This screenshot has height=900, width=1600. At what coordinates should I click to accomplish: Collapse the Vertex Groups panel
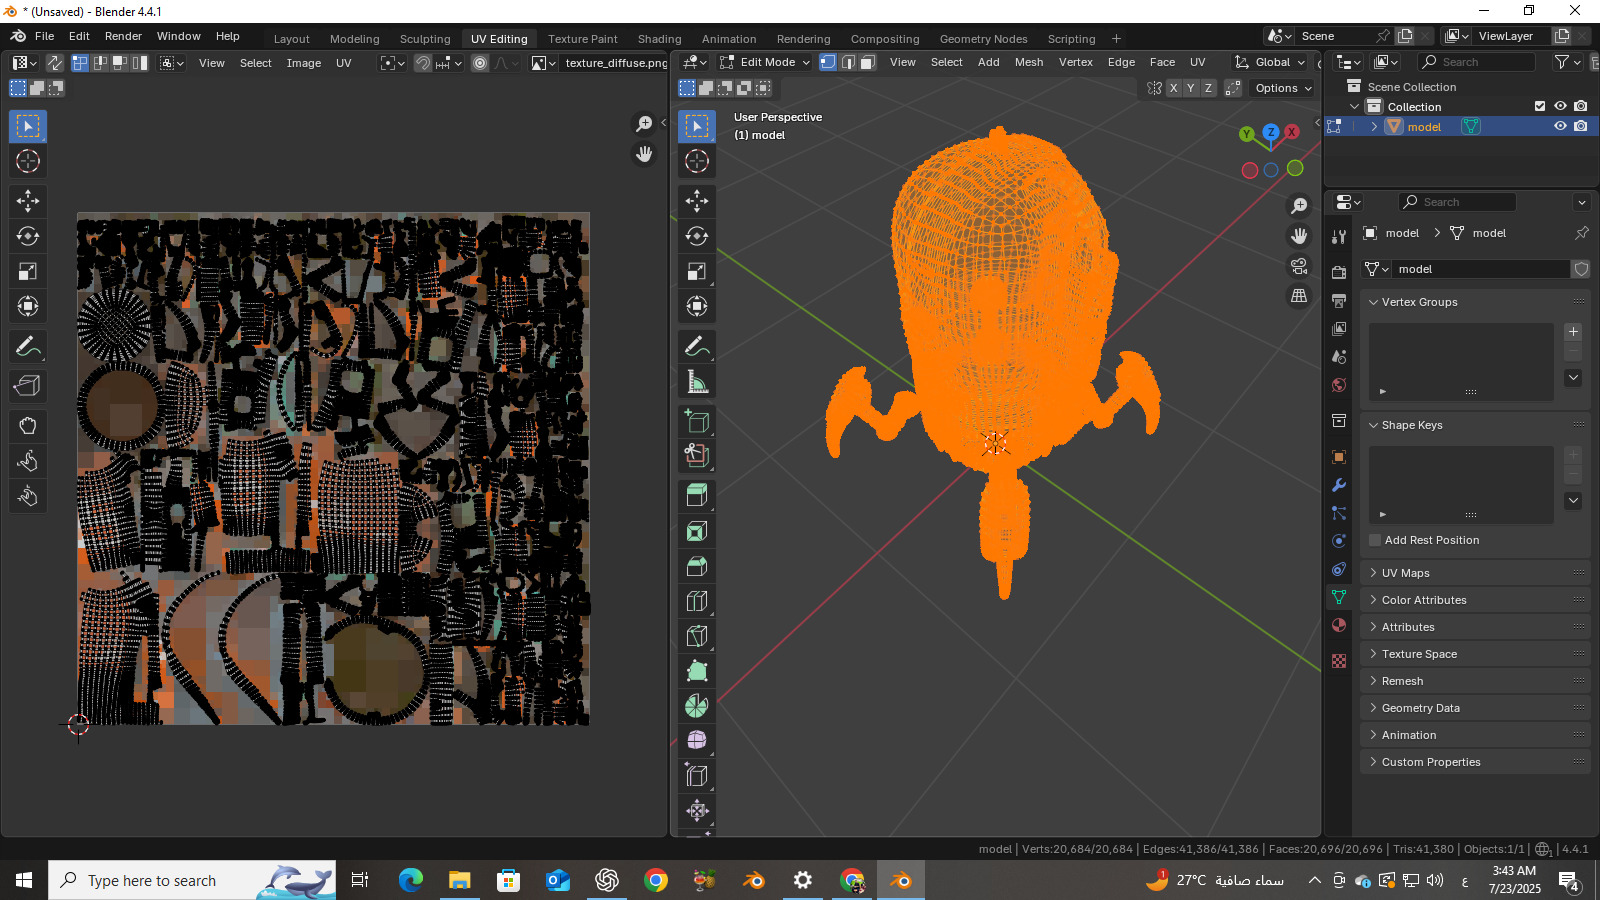pyautogui.click(x=1475, y=302)
